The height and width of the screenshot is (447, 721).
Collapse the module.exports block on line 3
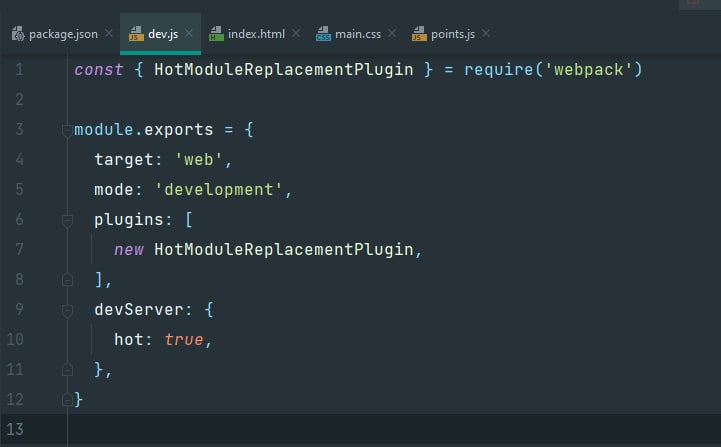click(x=67, y=131)
